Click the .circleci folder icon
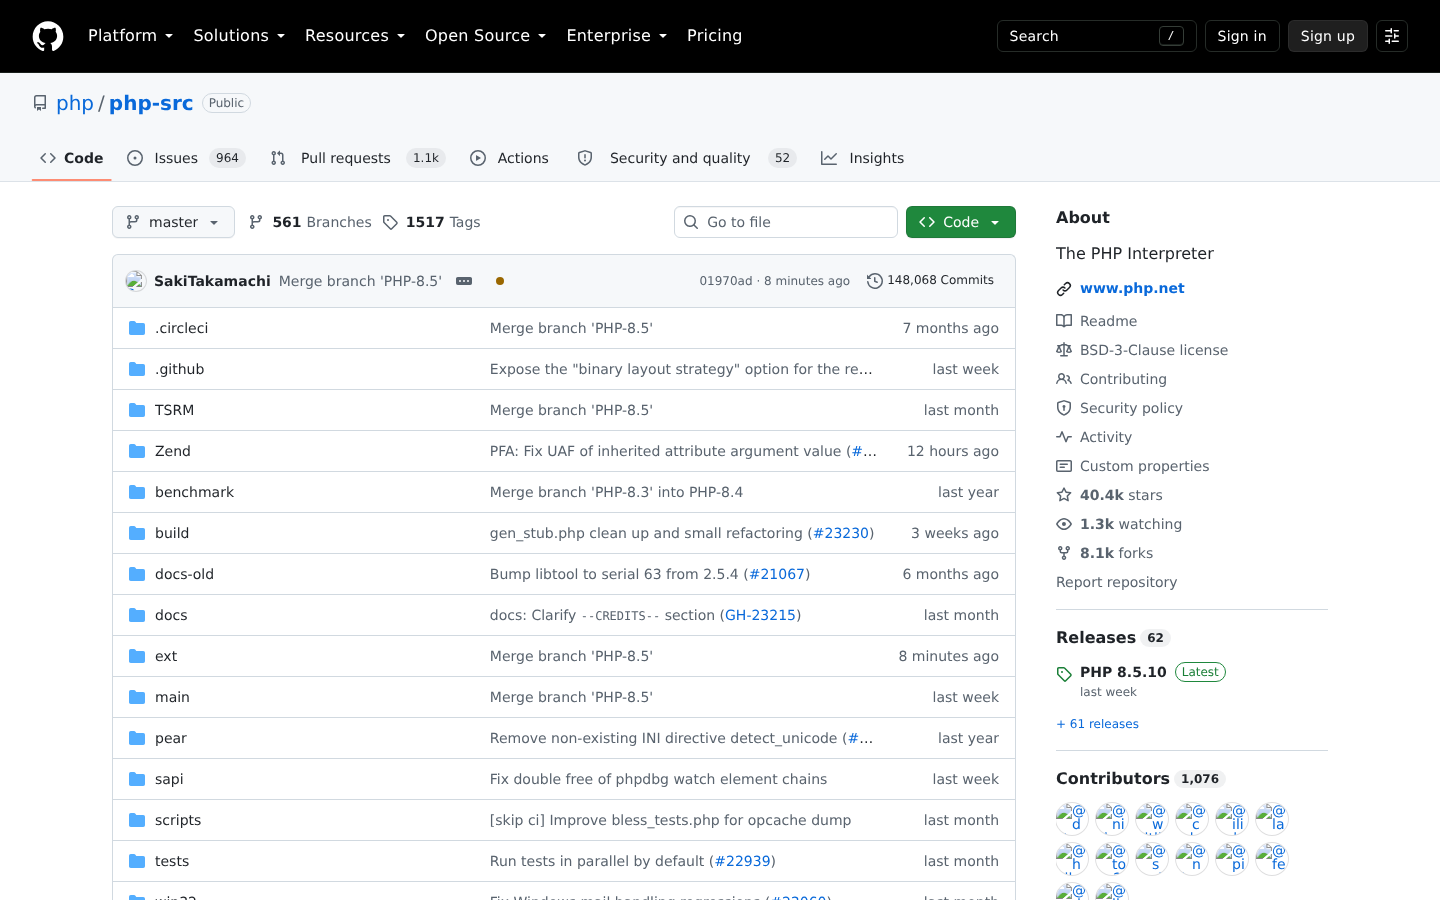1440x900 pixels. coord(137,328)
